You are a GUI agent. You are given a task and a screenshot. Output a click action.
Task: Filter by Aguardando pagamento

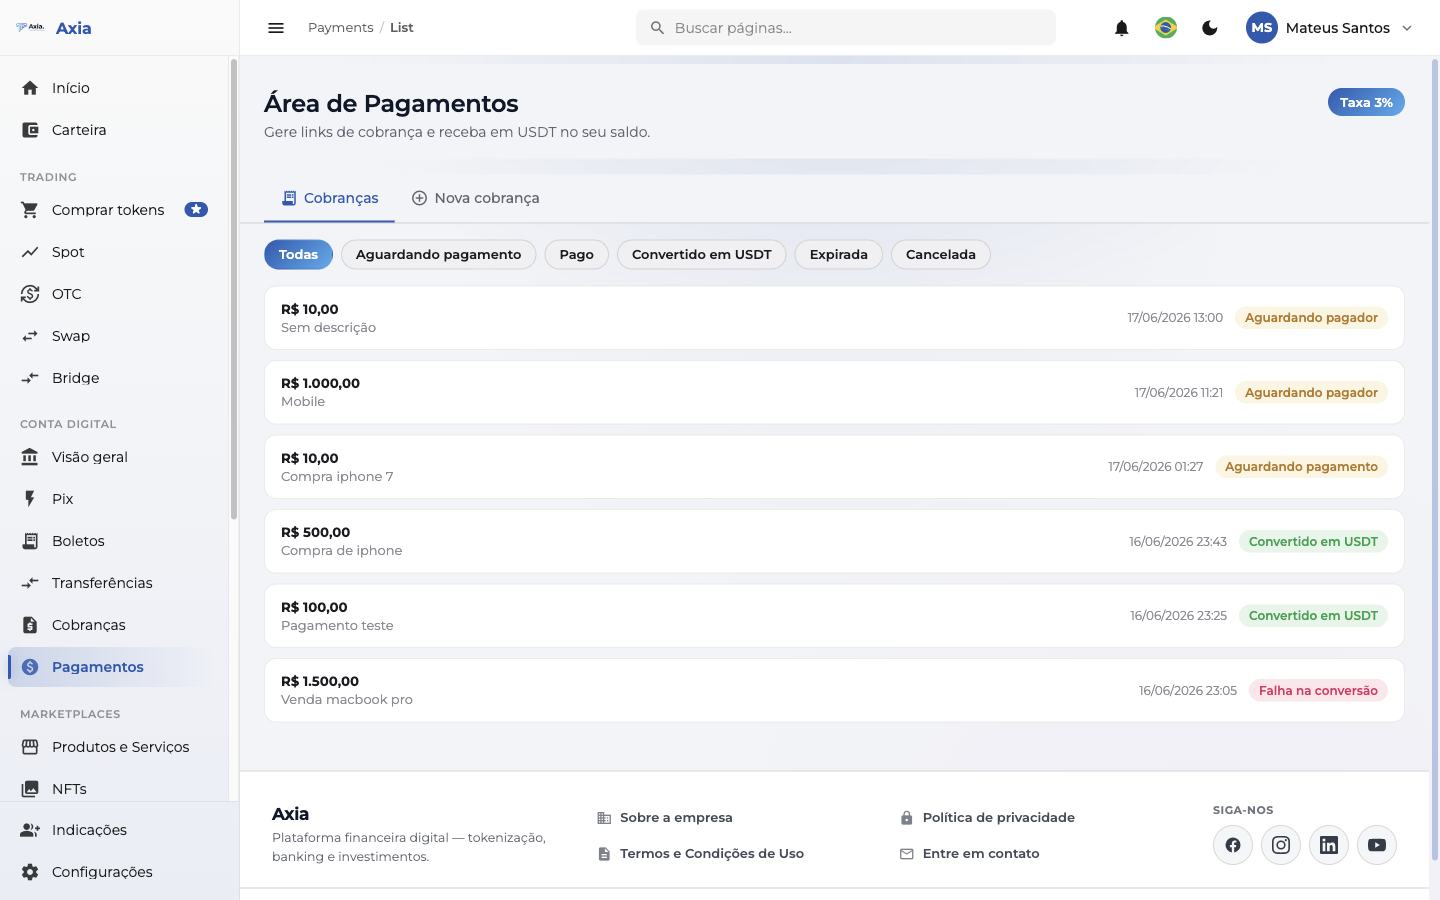(x=438, y=255)
